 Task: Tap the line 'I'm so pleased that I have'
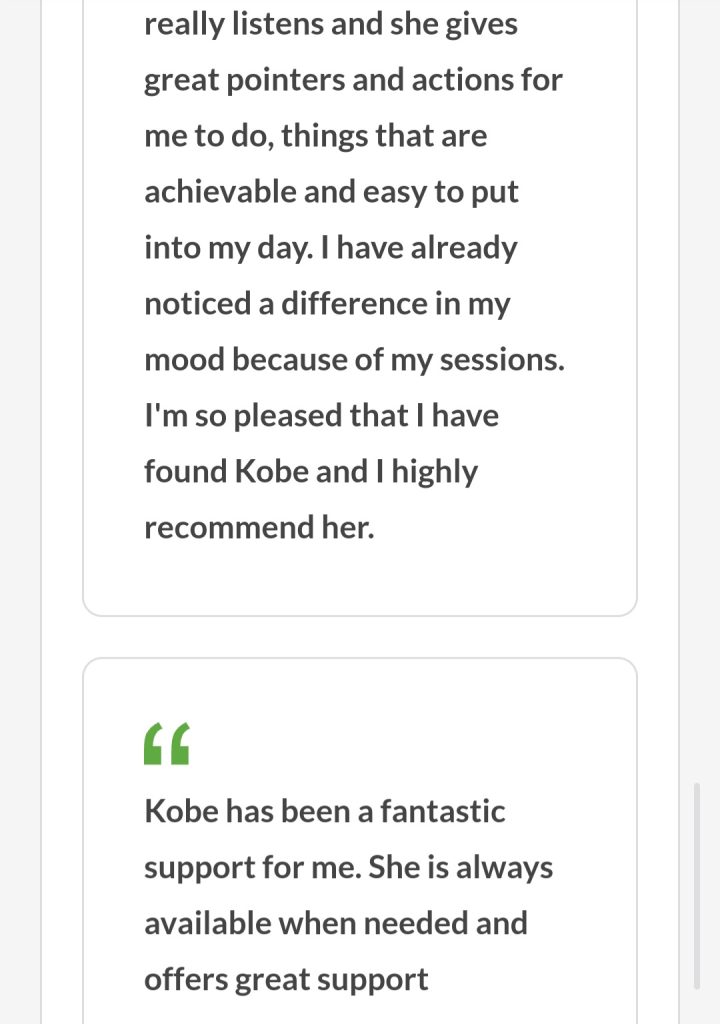[321, 416]
